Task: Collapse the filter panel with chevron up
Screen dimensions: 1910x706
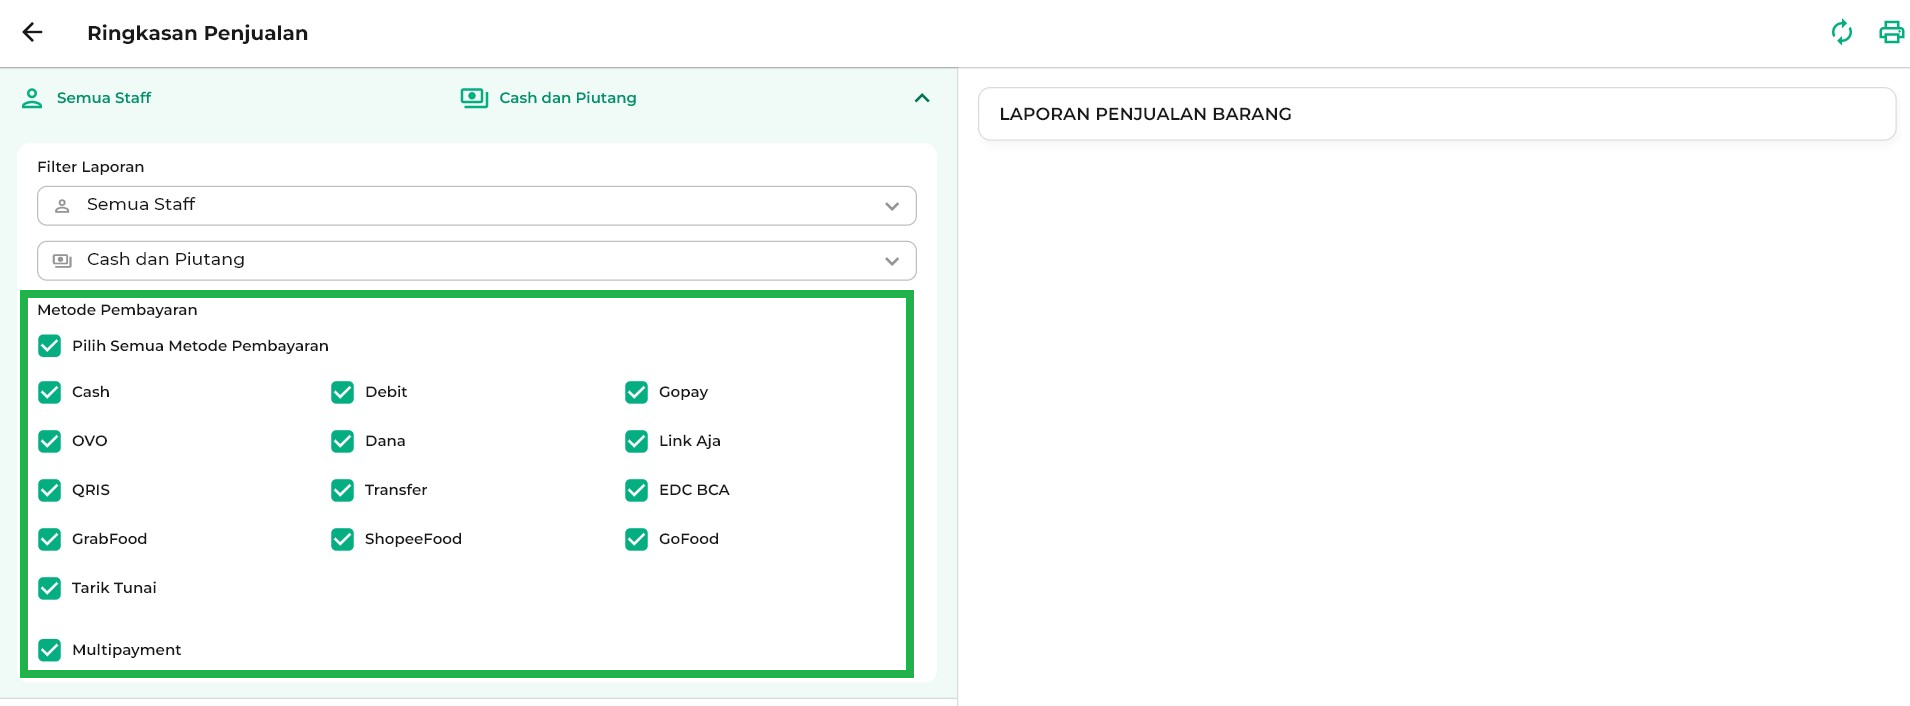Action: 922,98
